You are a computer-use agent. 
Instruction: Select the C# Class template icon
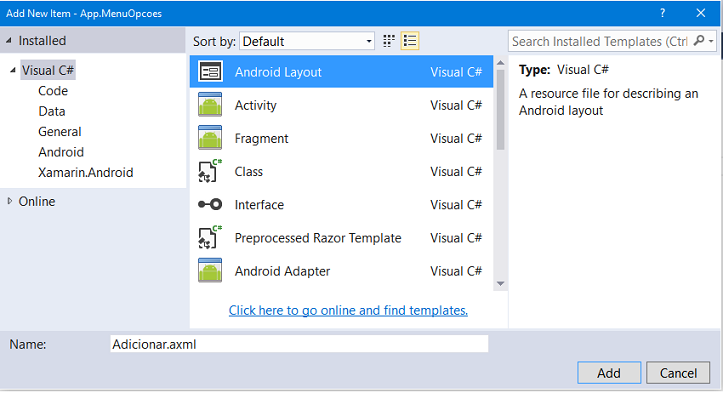210,171
